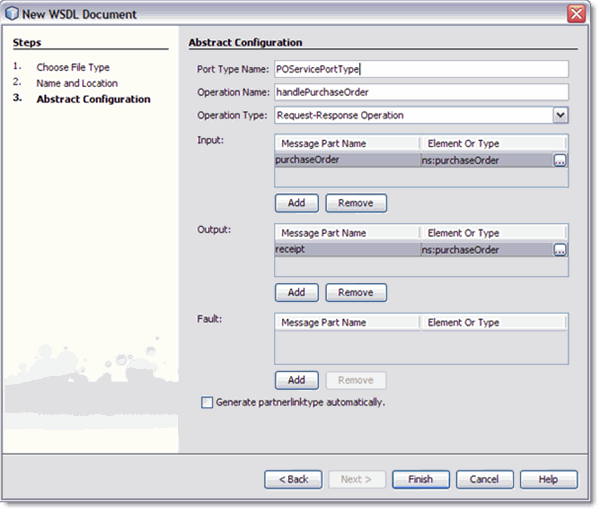
Task: Close the New WSDL Document dialog
Action: [x=576, y=14]
